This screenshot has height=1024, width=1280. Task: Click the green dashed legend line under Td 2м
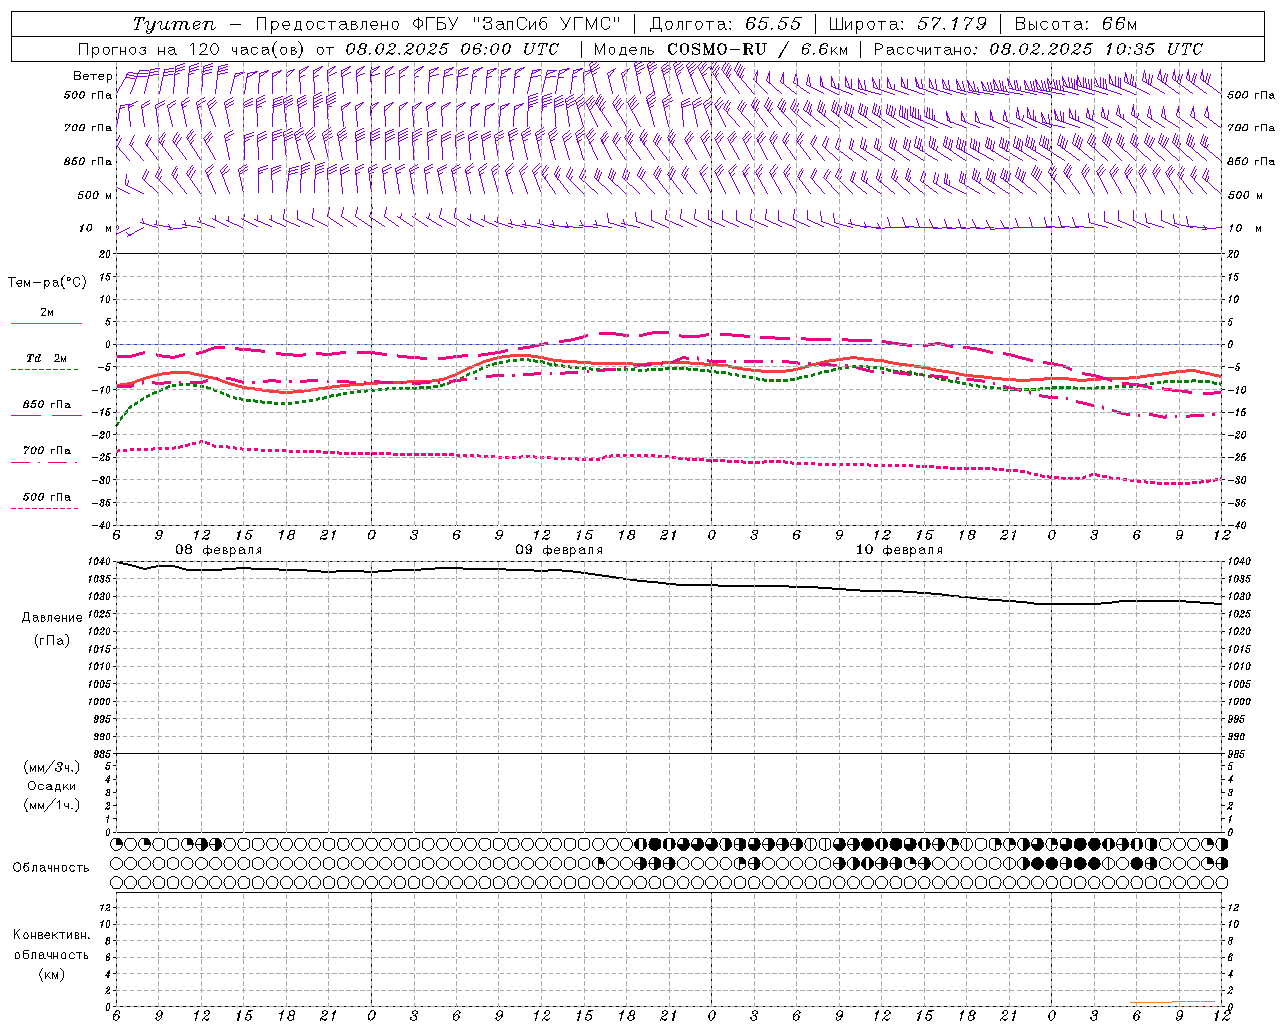pos(44,370)
